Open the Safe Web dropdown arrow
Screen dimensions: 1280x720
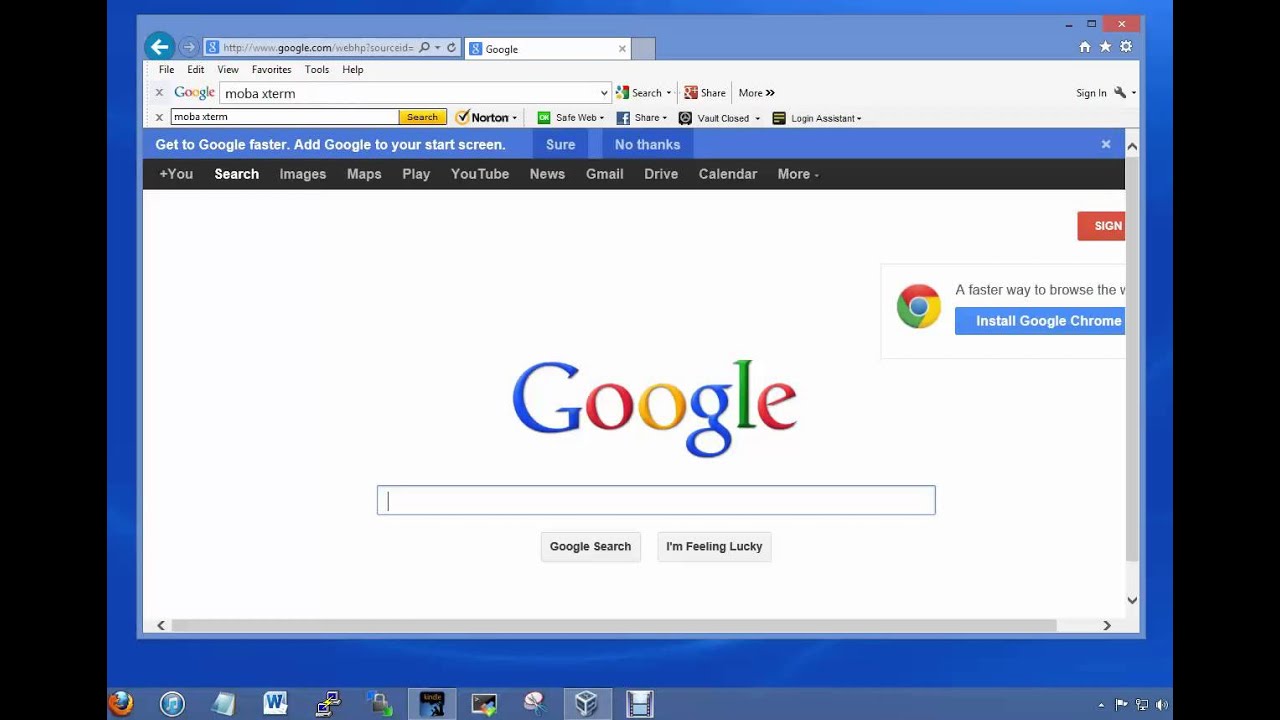pyautogui.click(x=602, y=118)
